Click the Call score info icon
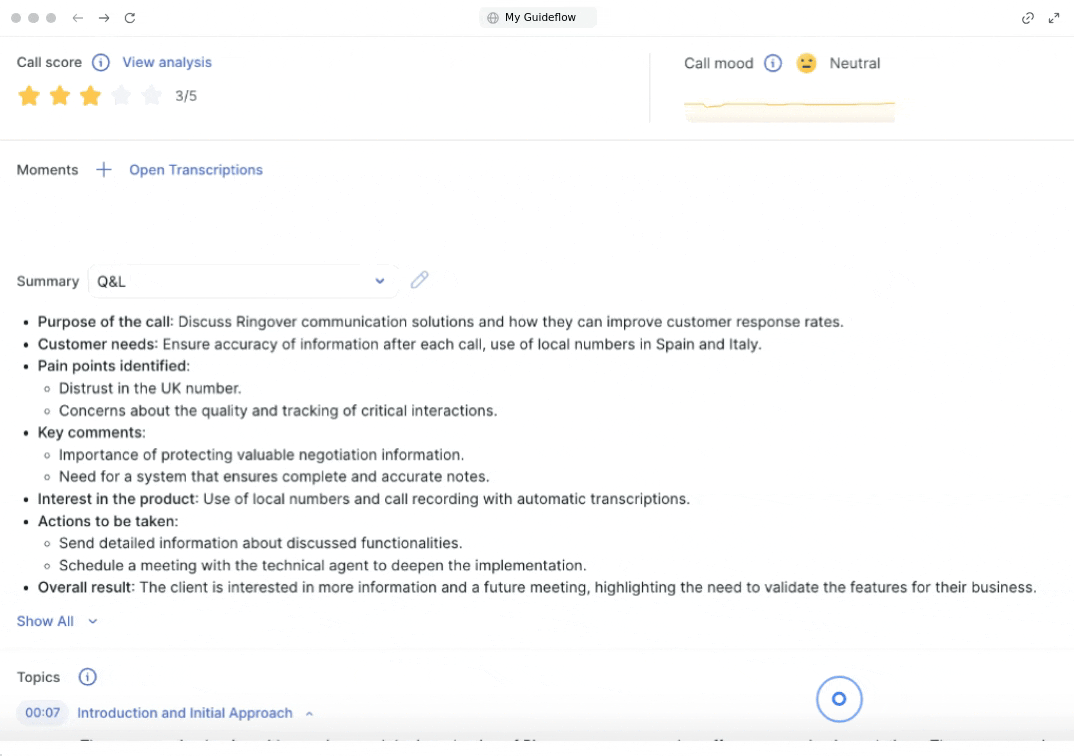This screenshot has height=756, width=1074. (x=101, y=63)
